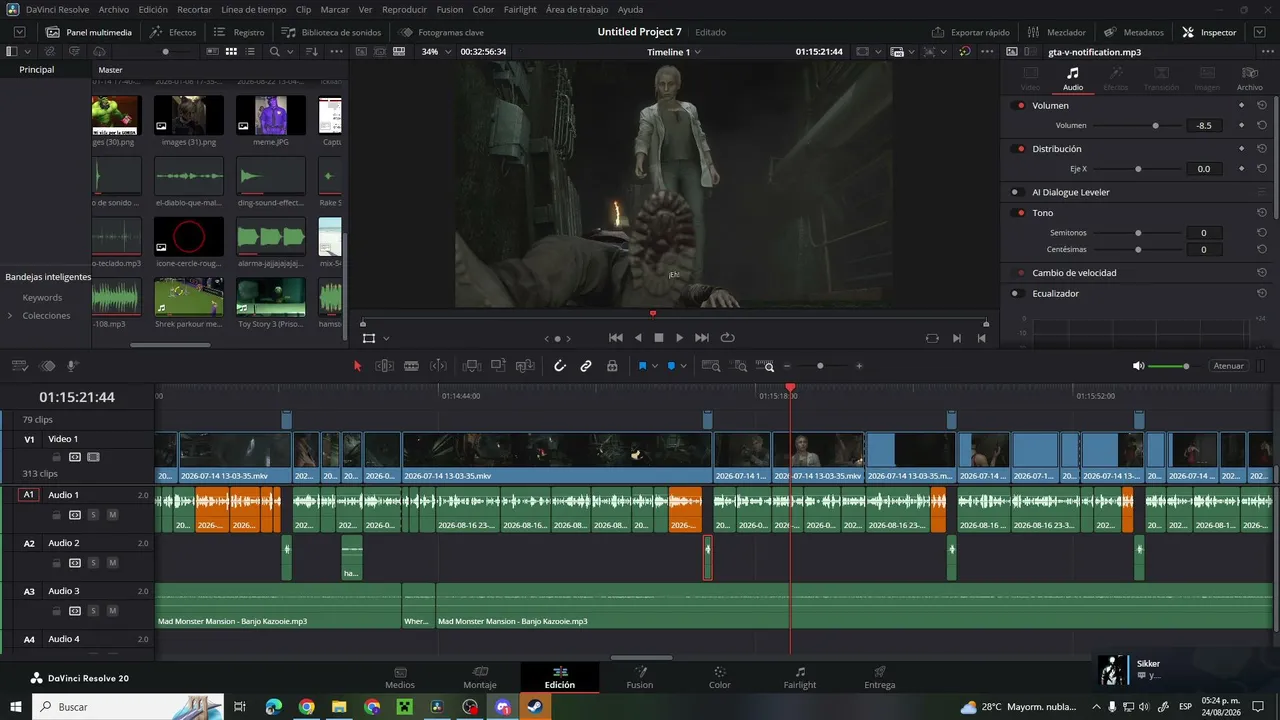Toggle the Panel multimedia button
The width and height of the screenshot is (1280, 720).
pos(88,32)
